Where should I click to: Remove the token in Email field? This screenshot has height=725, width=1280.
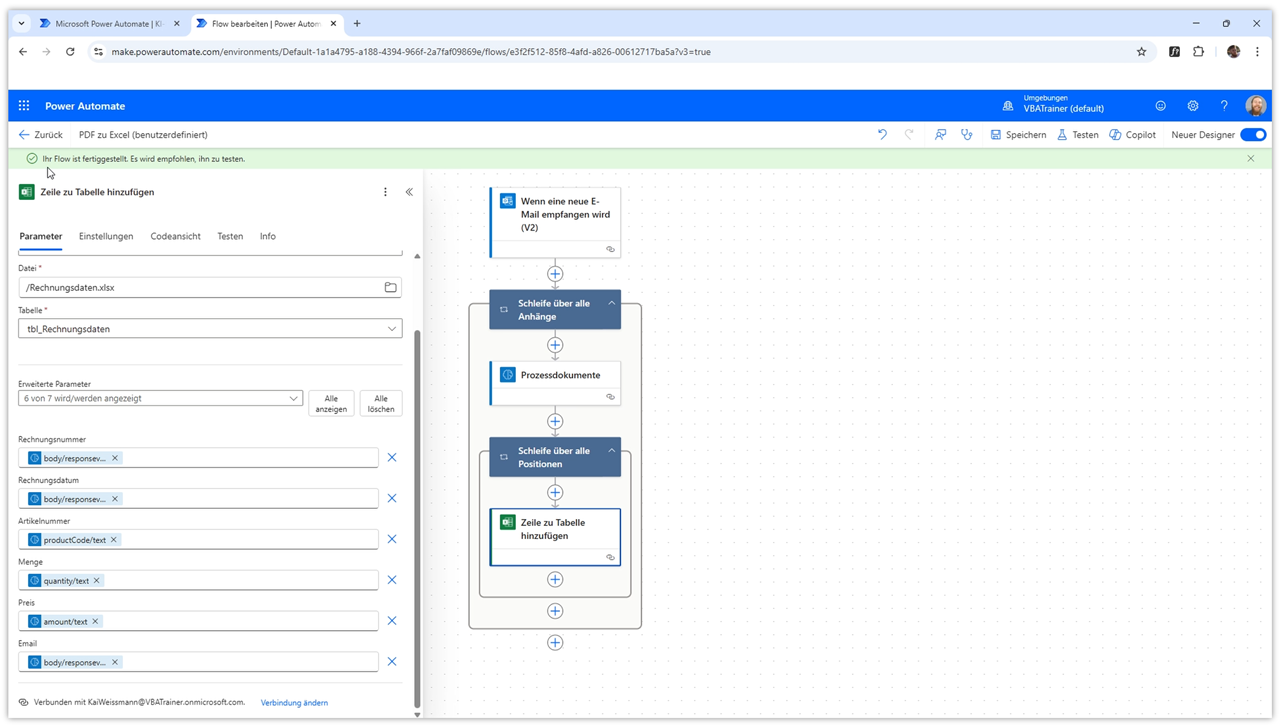[115, 662]
